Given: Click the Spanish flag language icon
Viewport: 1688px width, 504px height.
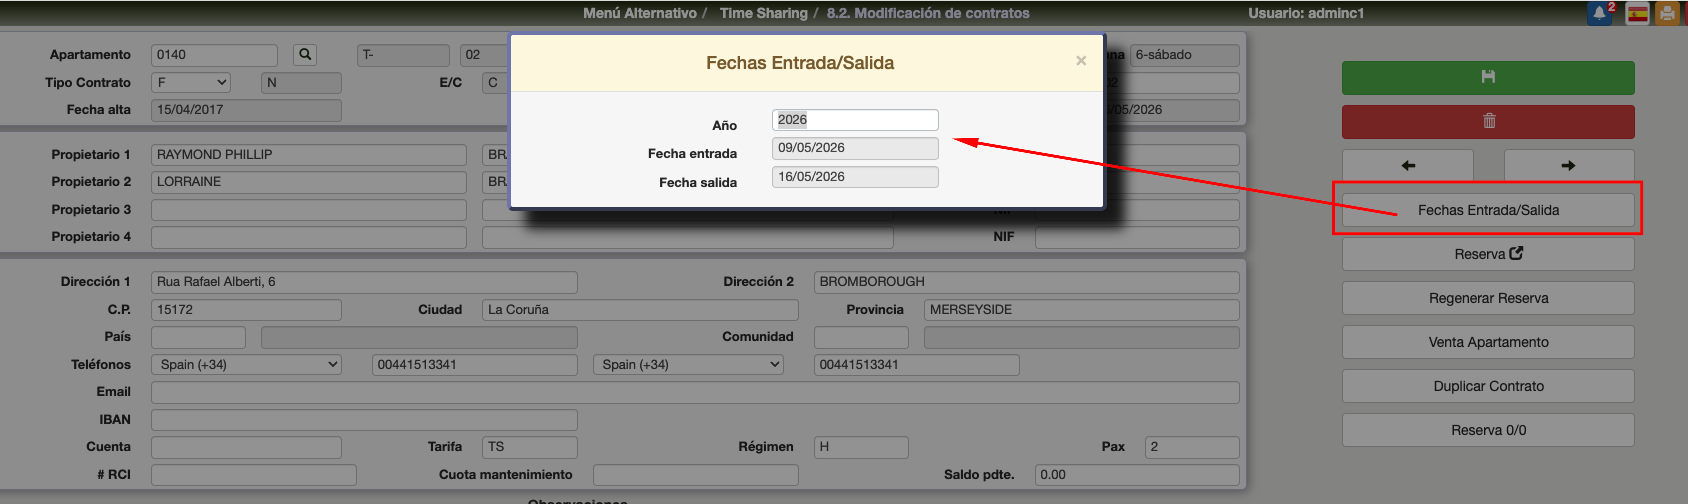Looking at the screenshot, I should [x=1637, y=14].
